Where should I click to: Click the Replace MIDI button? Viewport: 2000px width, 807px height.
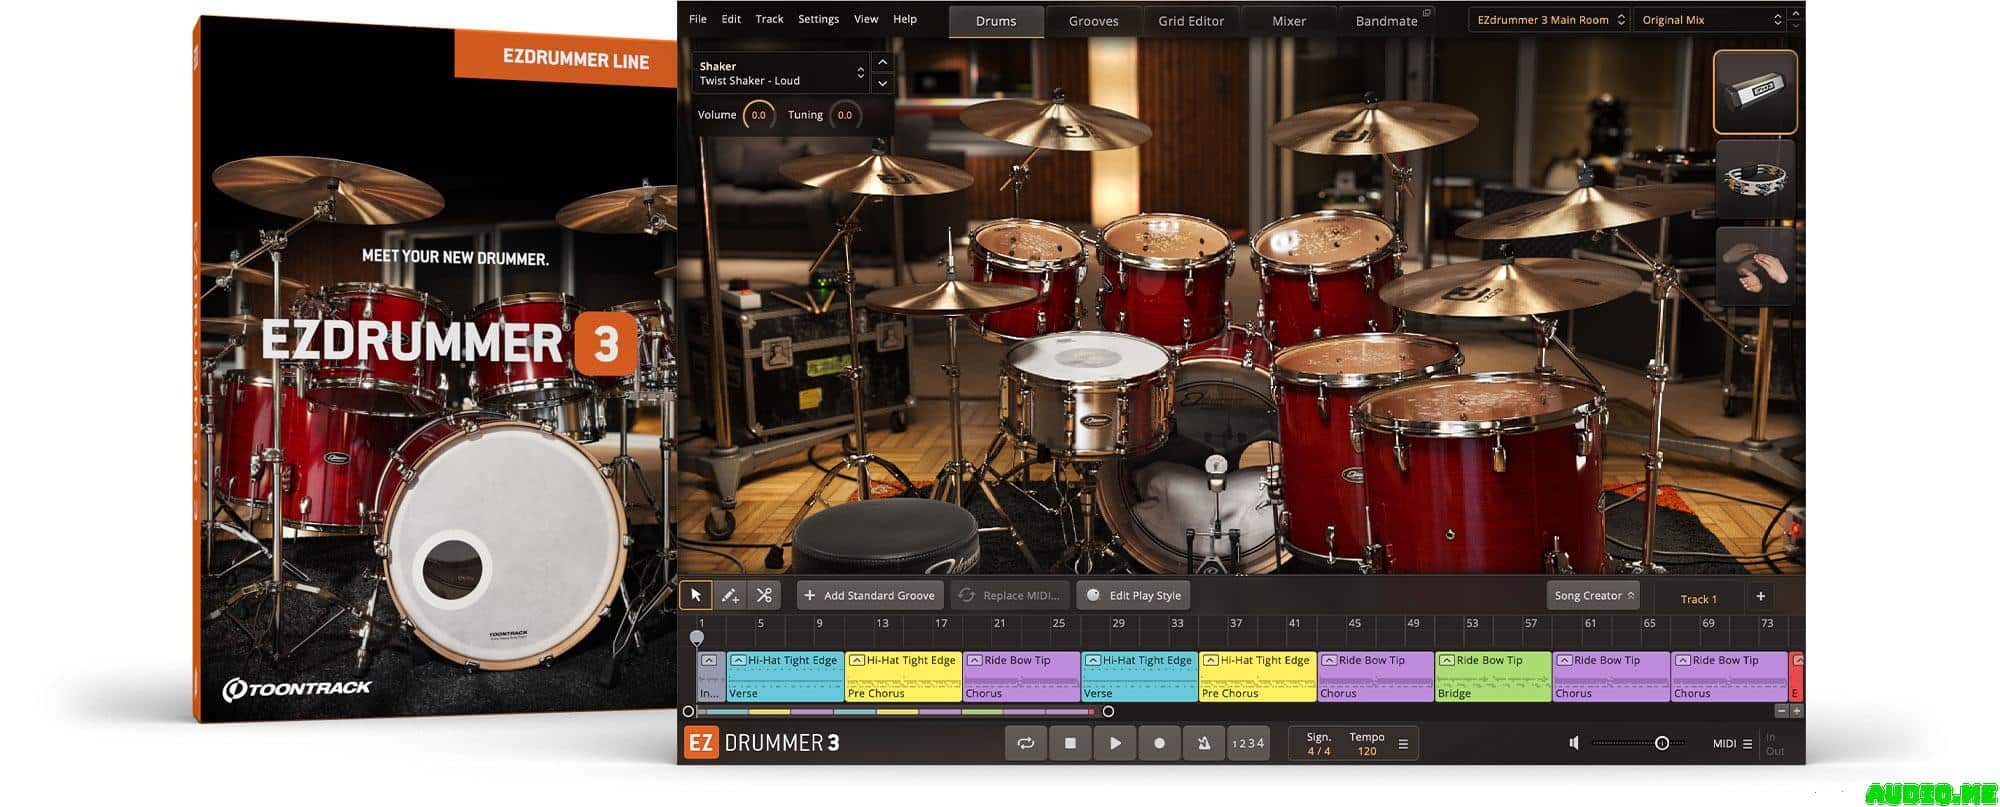pos(1010,595)
